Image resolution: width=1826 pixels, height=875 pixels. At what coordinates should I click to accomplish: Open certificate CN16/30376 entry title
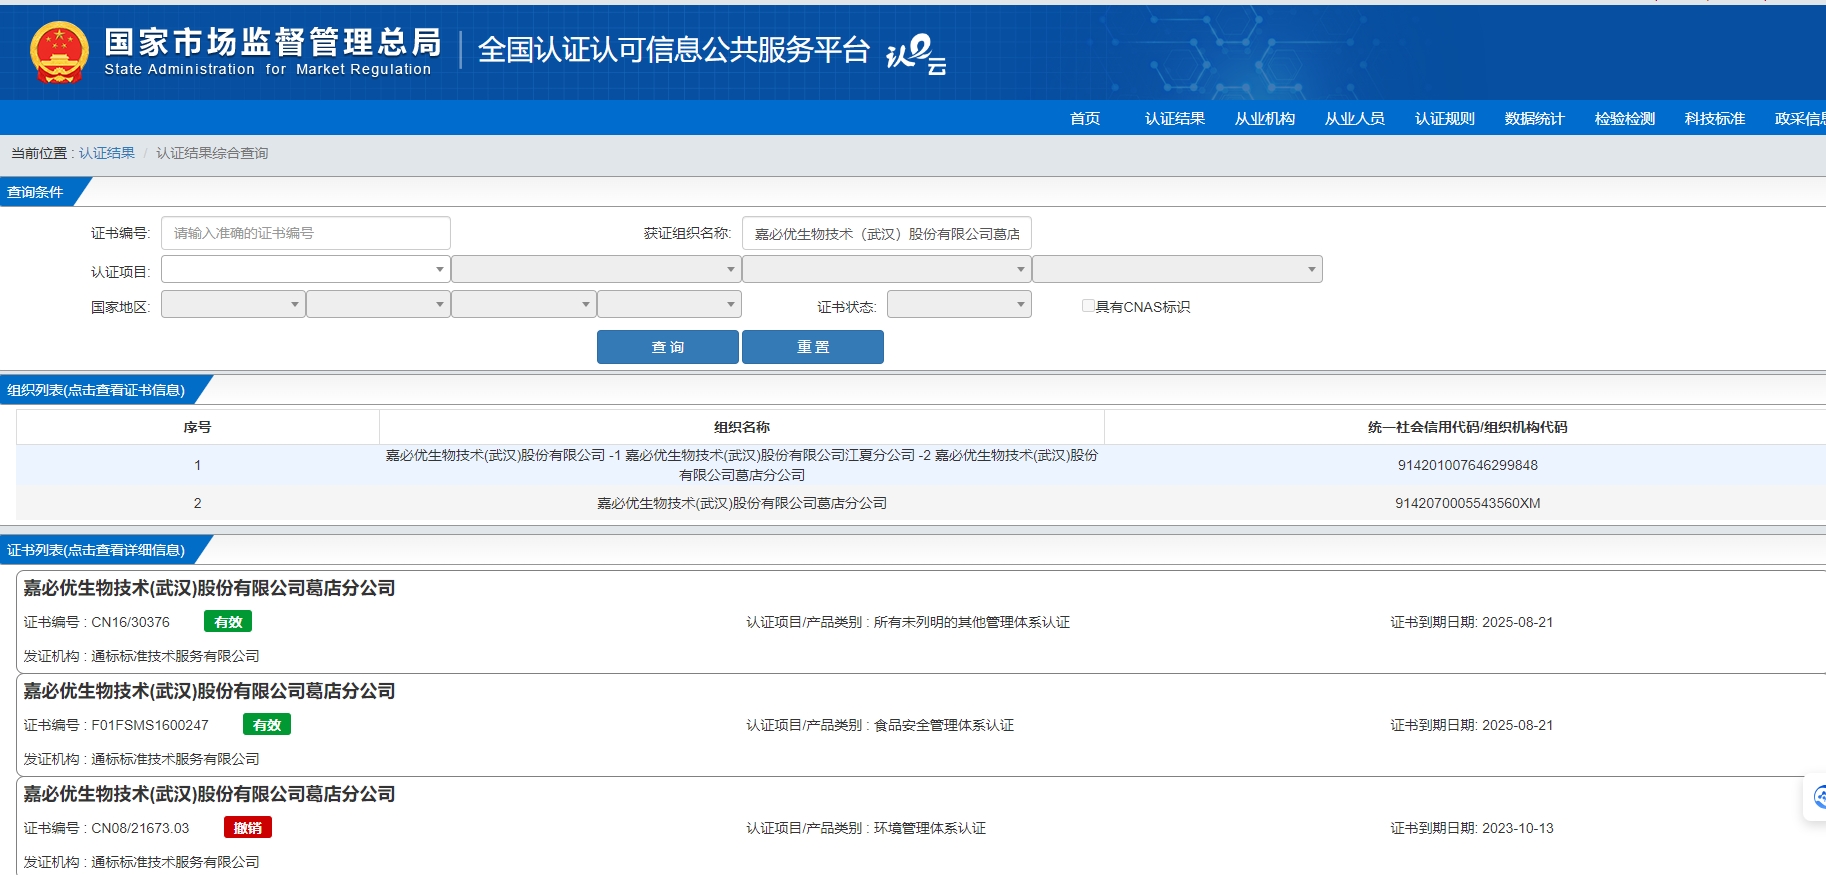click(209, 588)
